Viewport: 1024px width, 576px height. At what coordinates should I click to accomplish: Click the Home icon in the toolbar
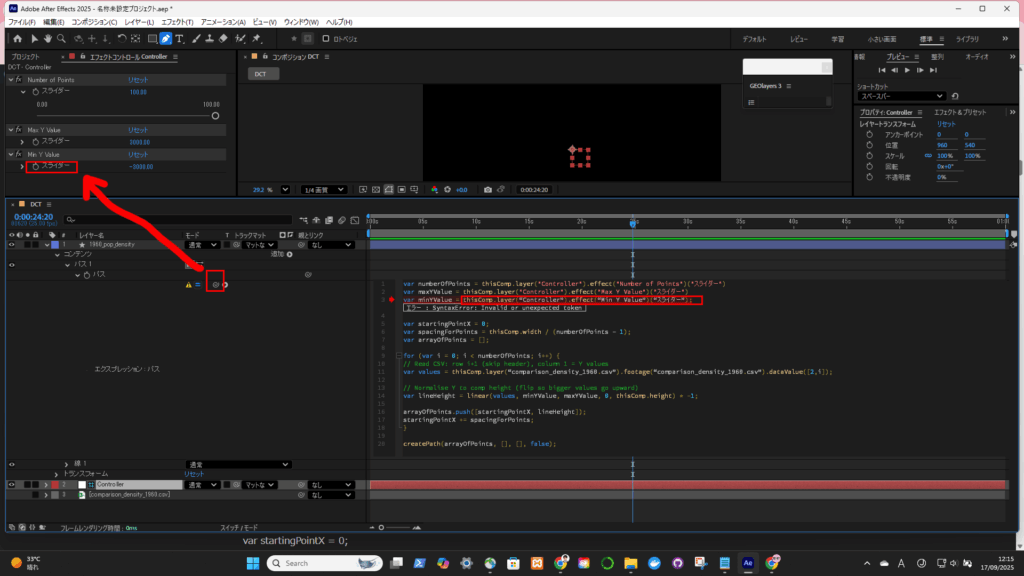click(x=17, y=39)
